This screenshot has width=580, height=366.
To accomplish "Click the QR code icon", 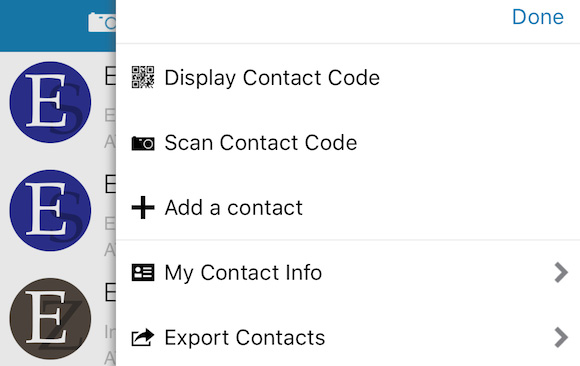I will tap(143, 77).
